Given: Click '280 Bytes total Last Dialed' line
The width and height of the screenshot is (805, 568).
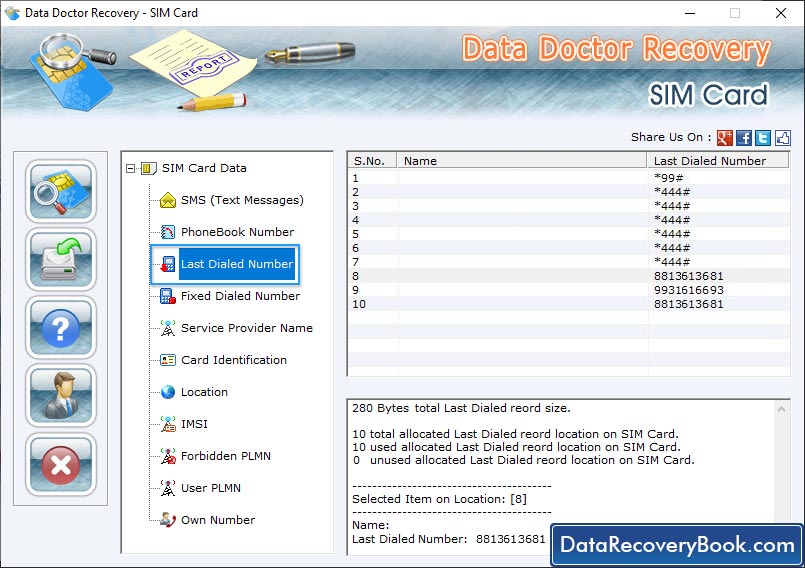Looking at the screenshot, I should click(461, 408).
